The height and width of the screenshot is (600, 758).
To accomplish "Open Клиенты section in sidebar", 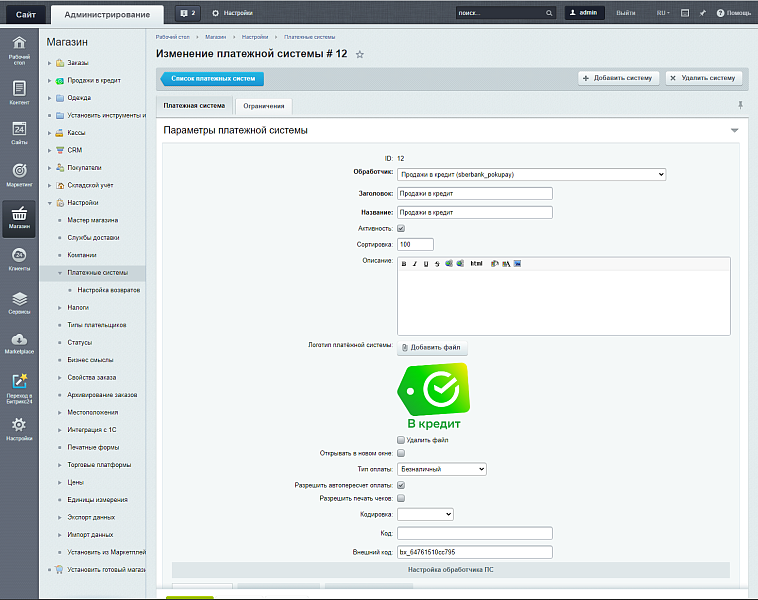I will [x=19, y=260].
